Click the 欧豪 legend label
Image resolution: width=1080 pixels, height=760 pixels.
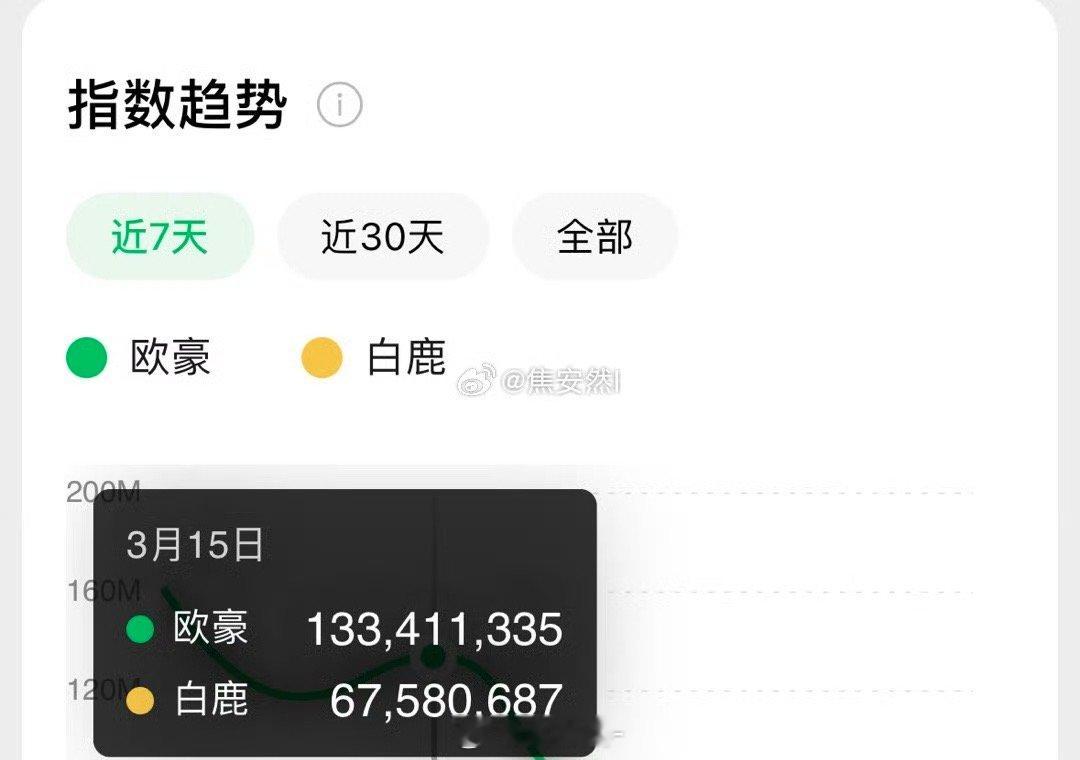coord(170,357)
